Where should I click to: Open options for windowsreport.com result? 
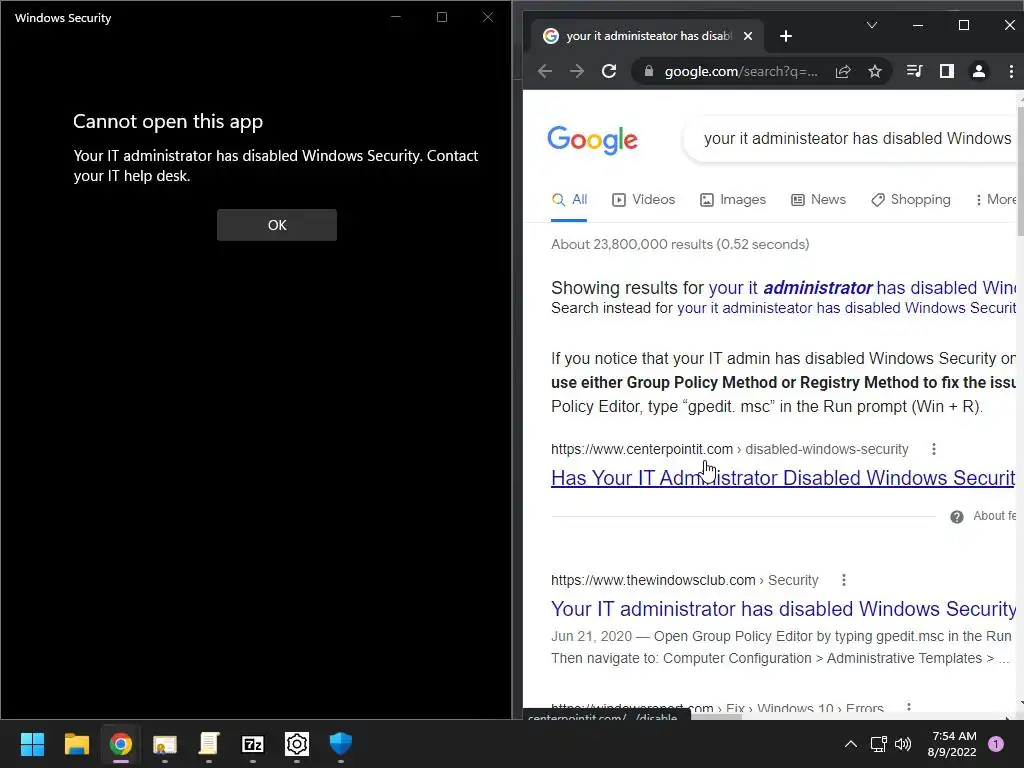[x=908, y=707]
